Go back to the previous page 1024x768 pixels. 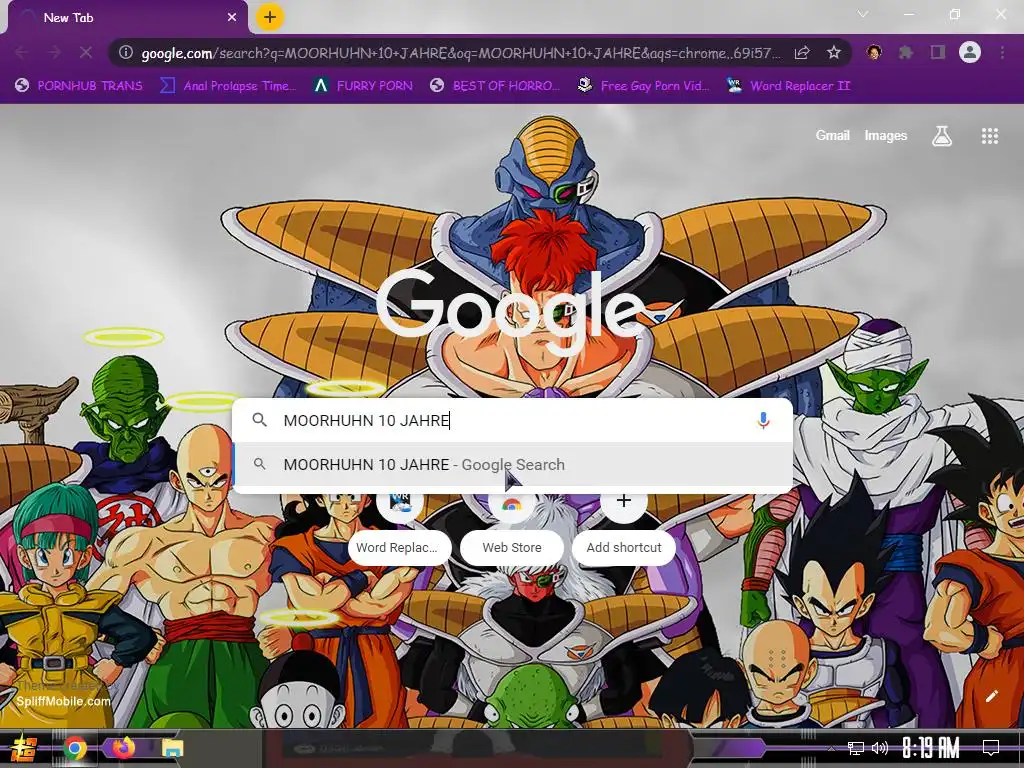(x=21, y=52)
